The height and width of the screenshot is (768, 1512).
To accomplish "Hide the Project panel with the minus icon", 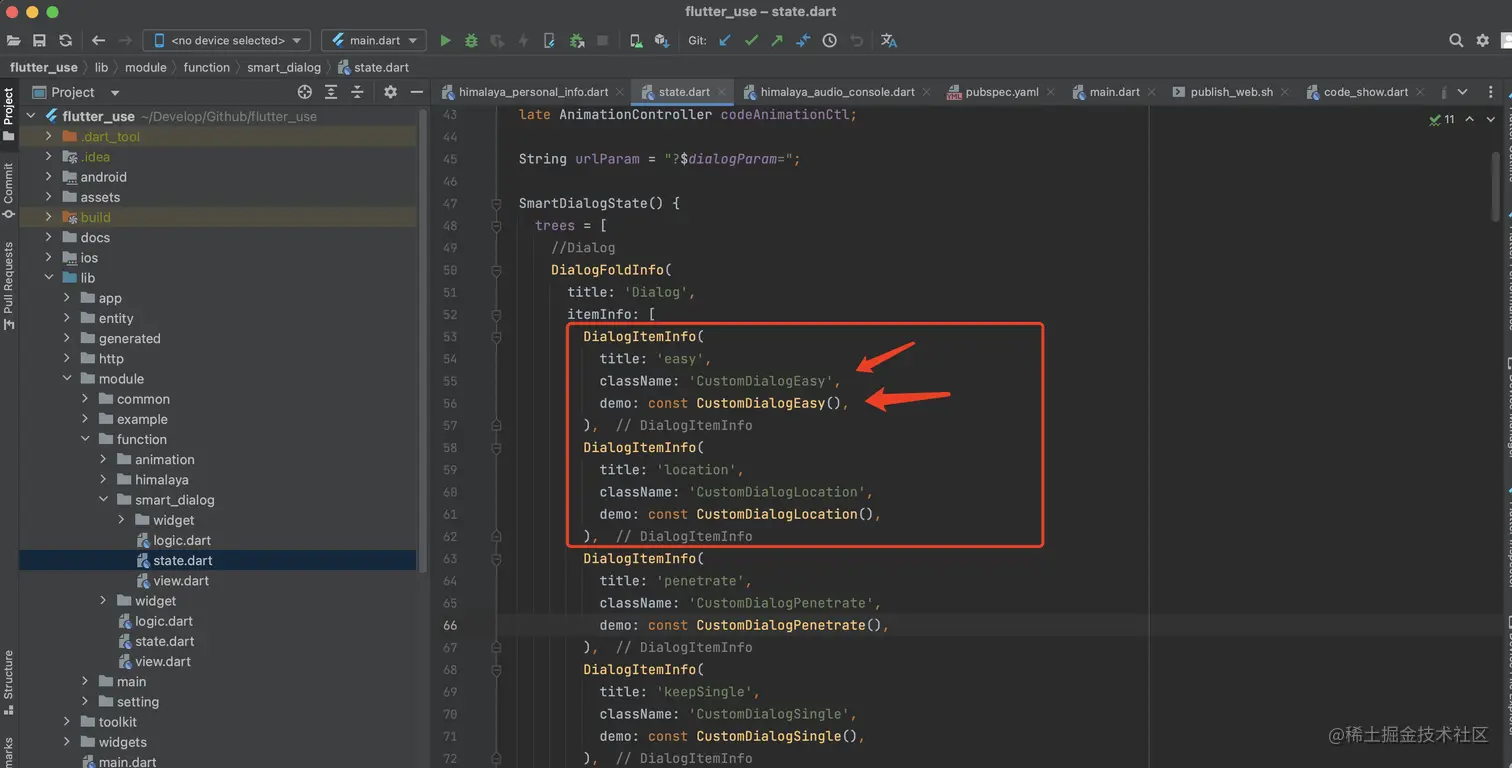I will [417, 92].
